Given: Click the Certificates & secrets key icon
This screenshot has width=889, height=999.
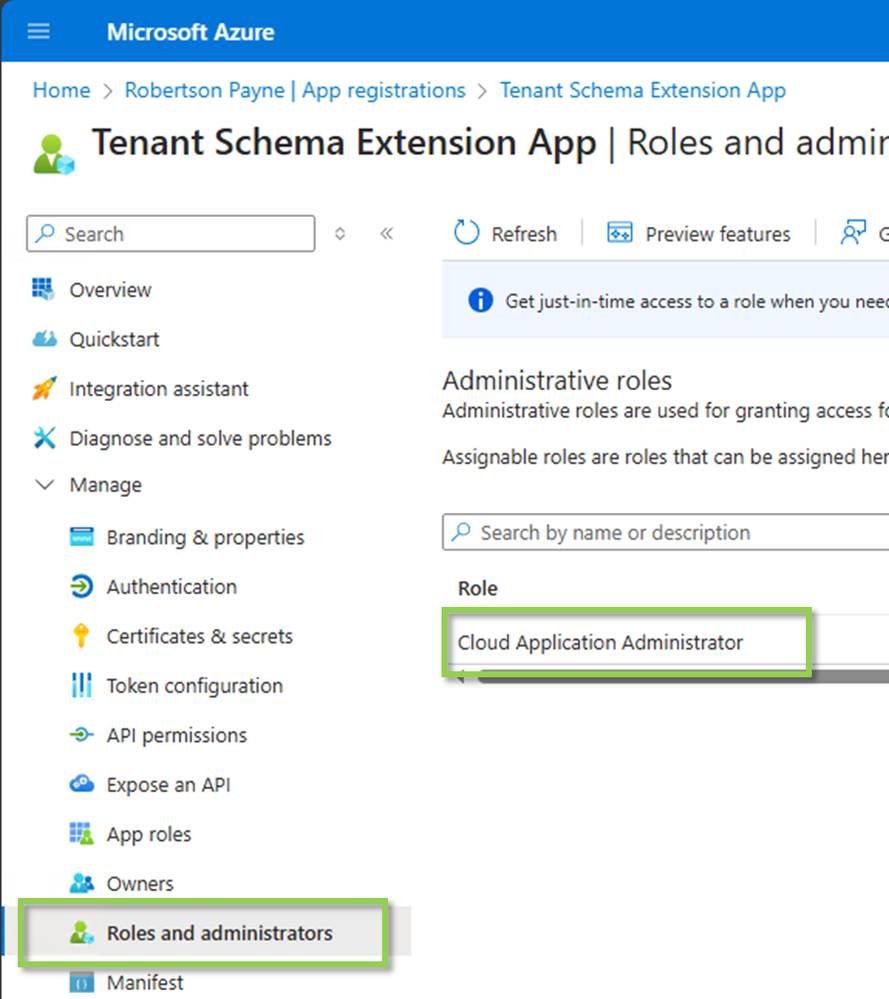Looking at the screenshot, I should click(x=81, y=636).
